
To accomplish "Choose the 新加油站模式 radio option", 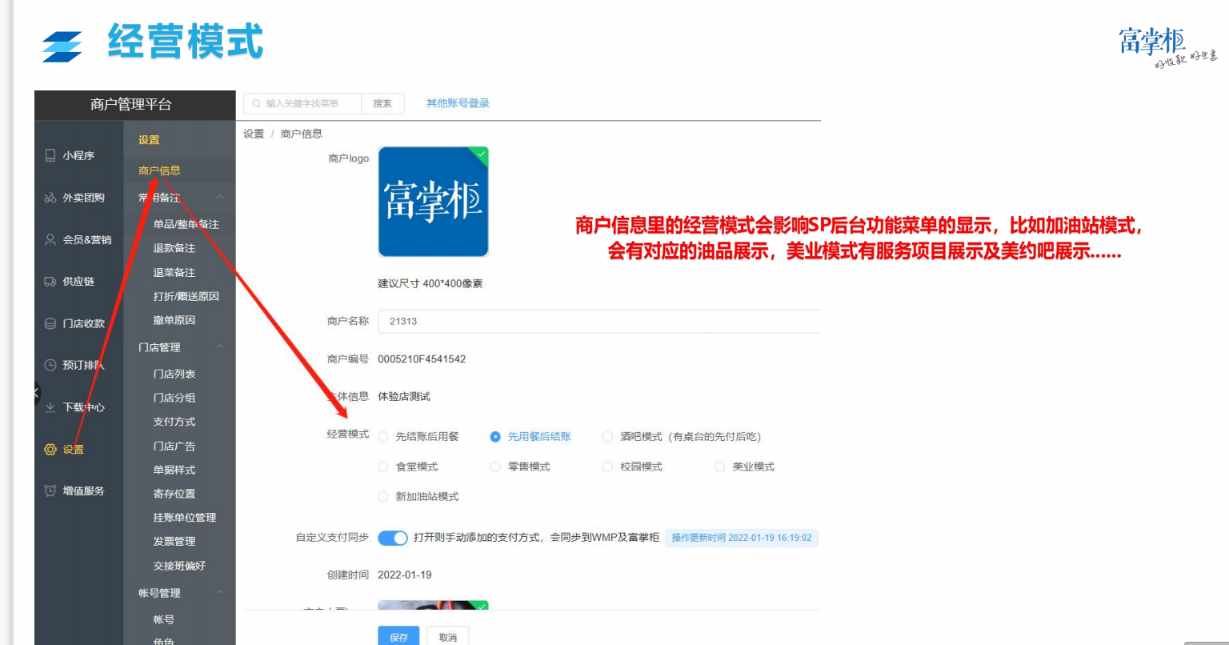I will (384, 496).
